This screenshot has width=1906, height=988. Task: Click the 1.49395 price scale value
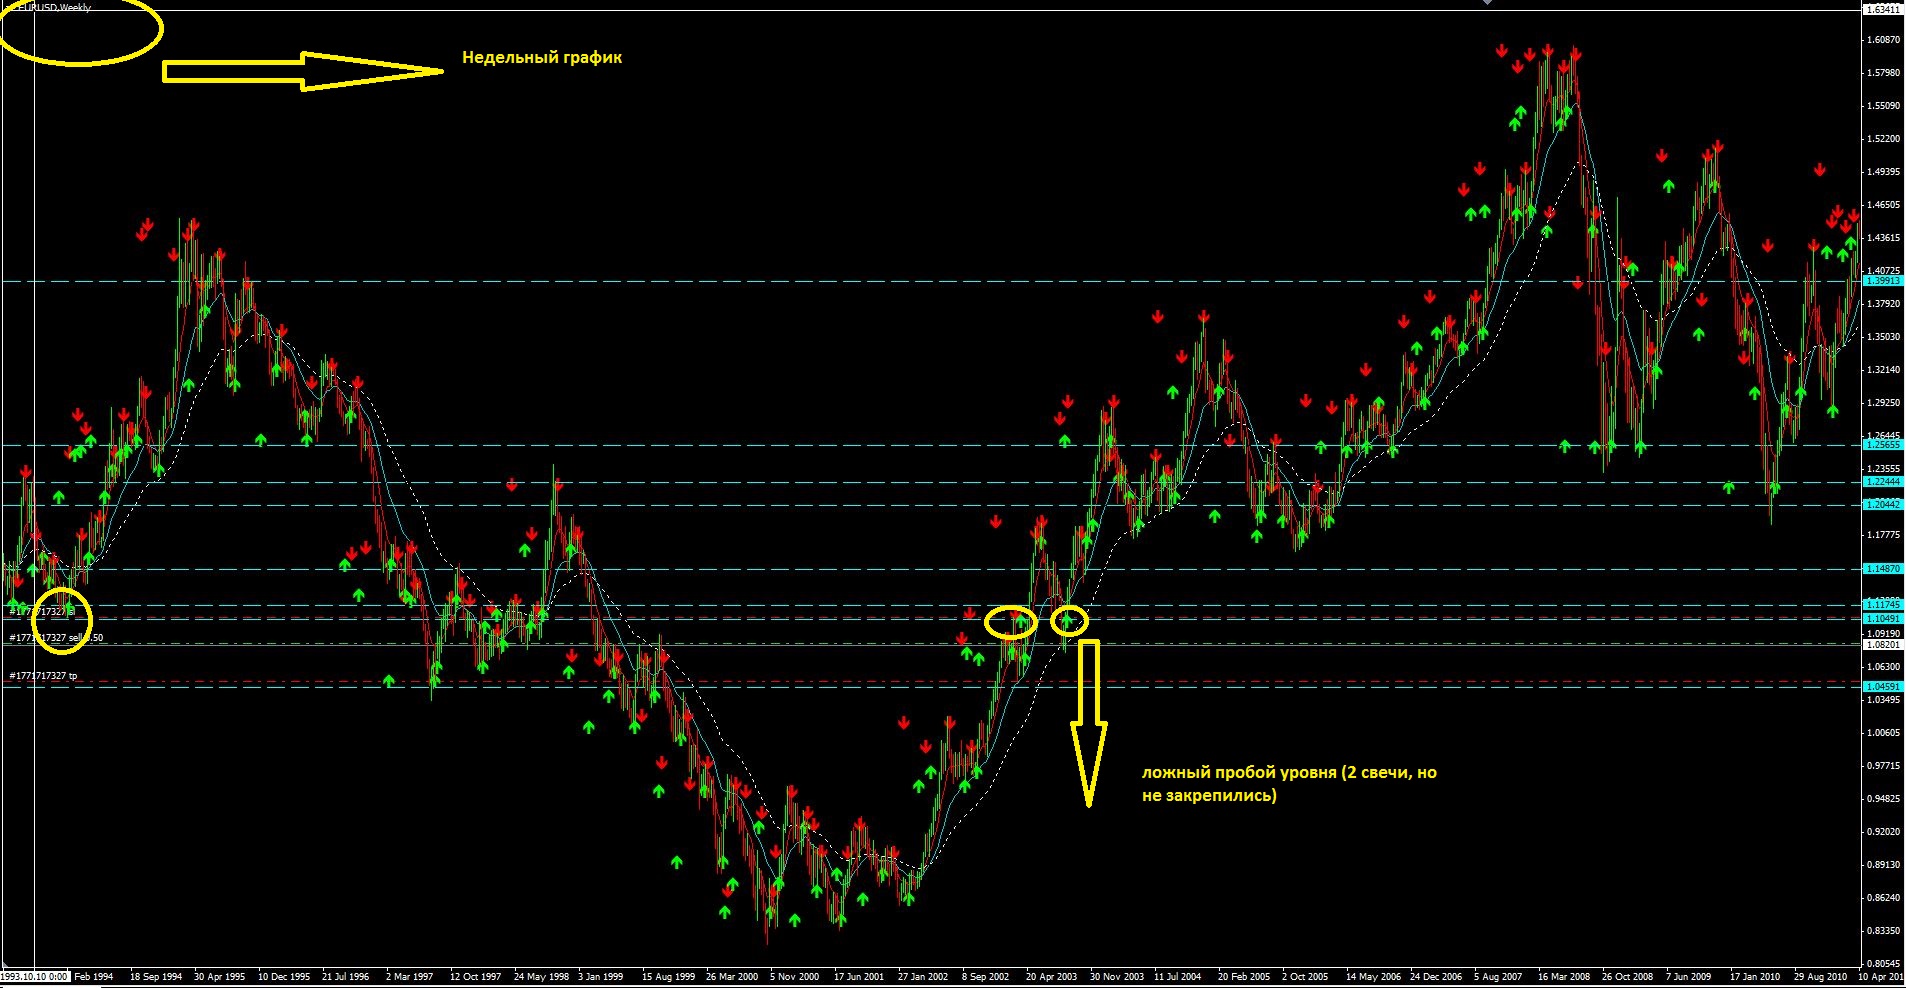pos(1883,172)
